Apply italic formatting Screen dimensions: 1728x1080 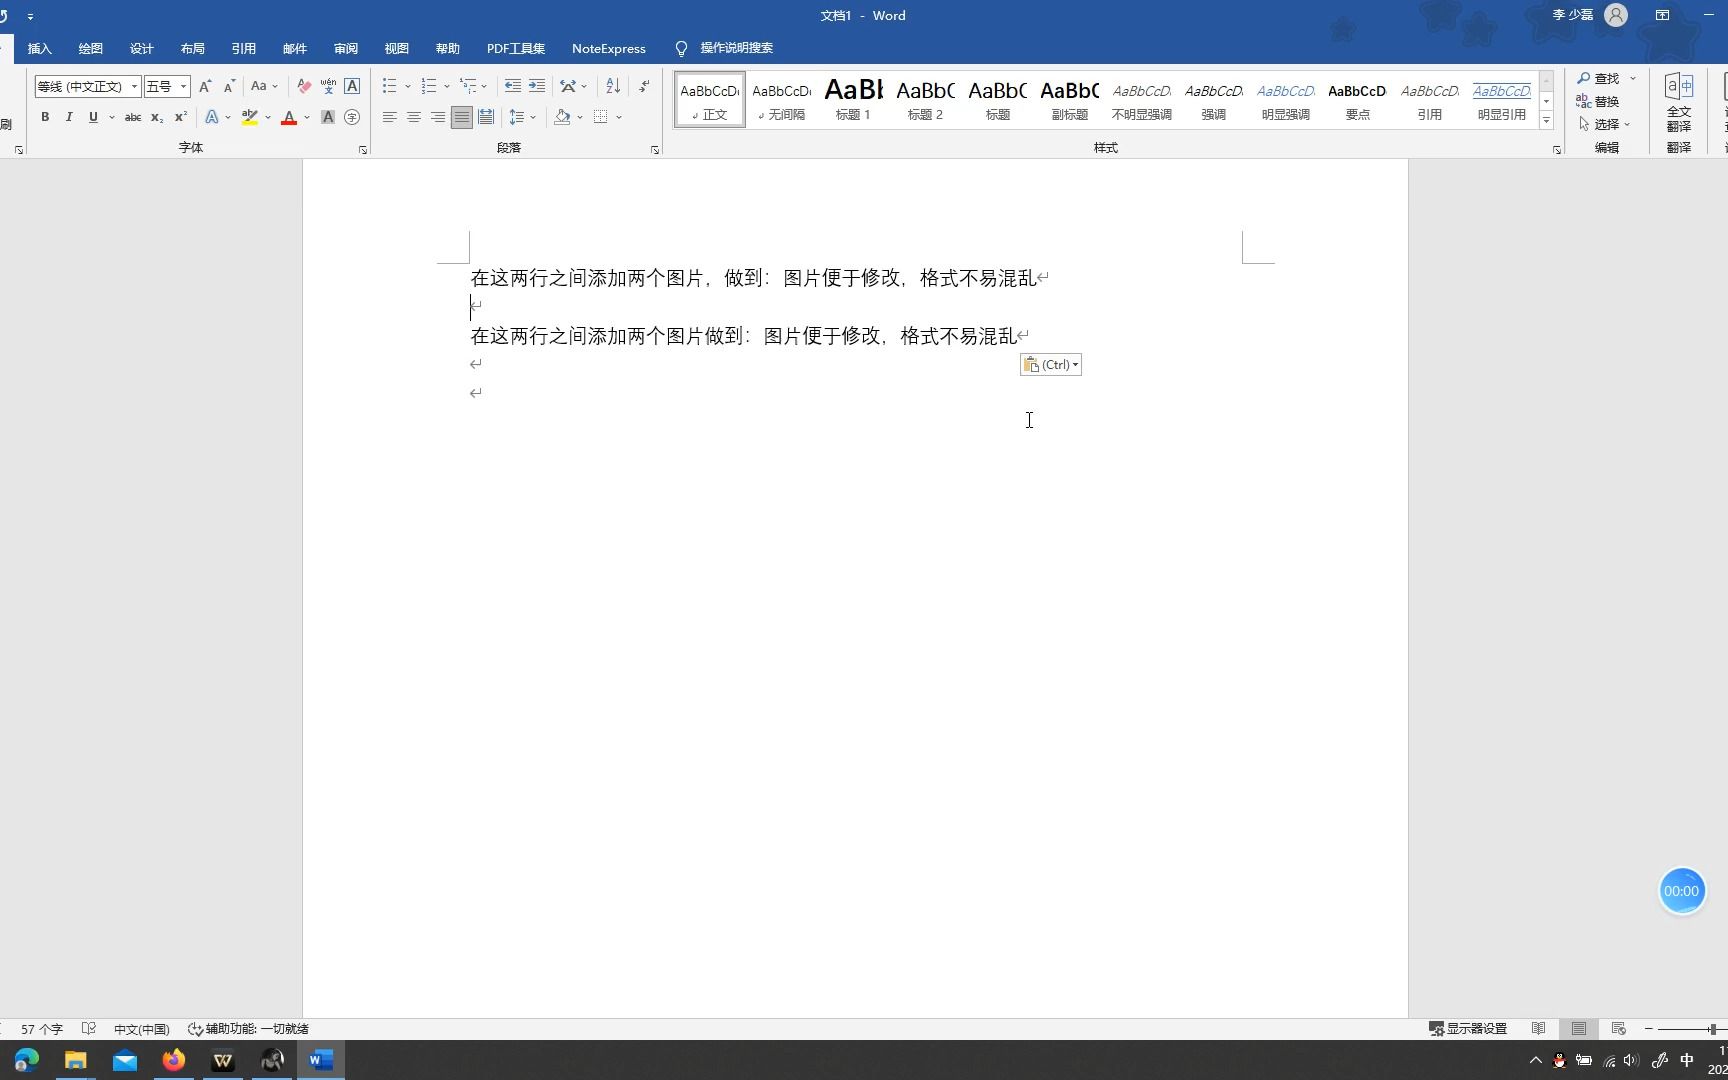pyautogui.click(x=69, y=117)
